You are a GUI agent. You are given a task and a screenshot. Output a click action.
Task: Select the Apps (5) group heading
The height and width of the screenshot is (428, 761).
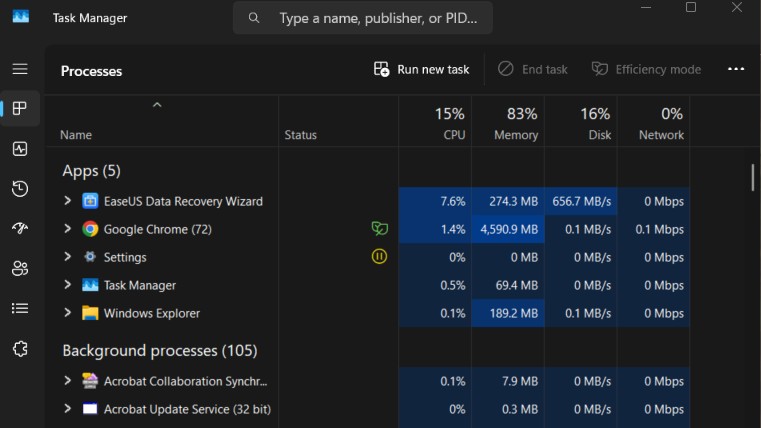91,171
